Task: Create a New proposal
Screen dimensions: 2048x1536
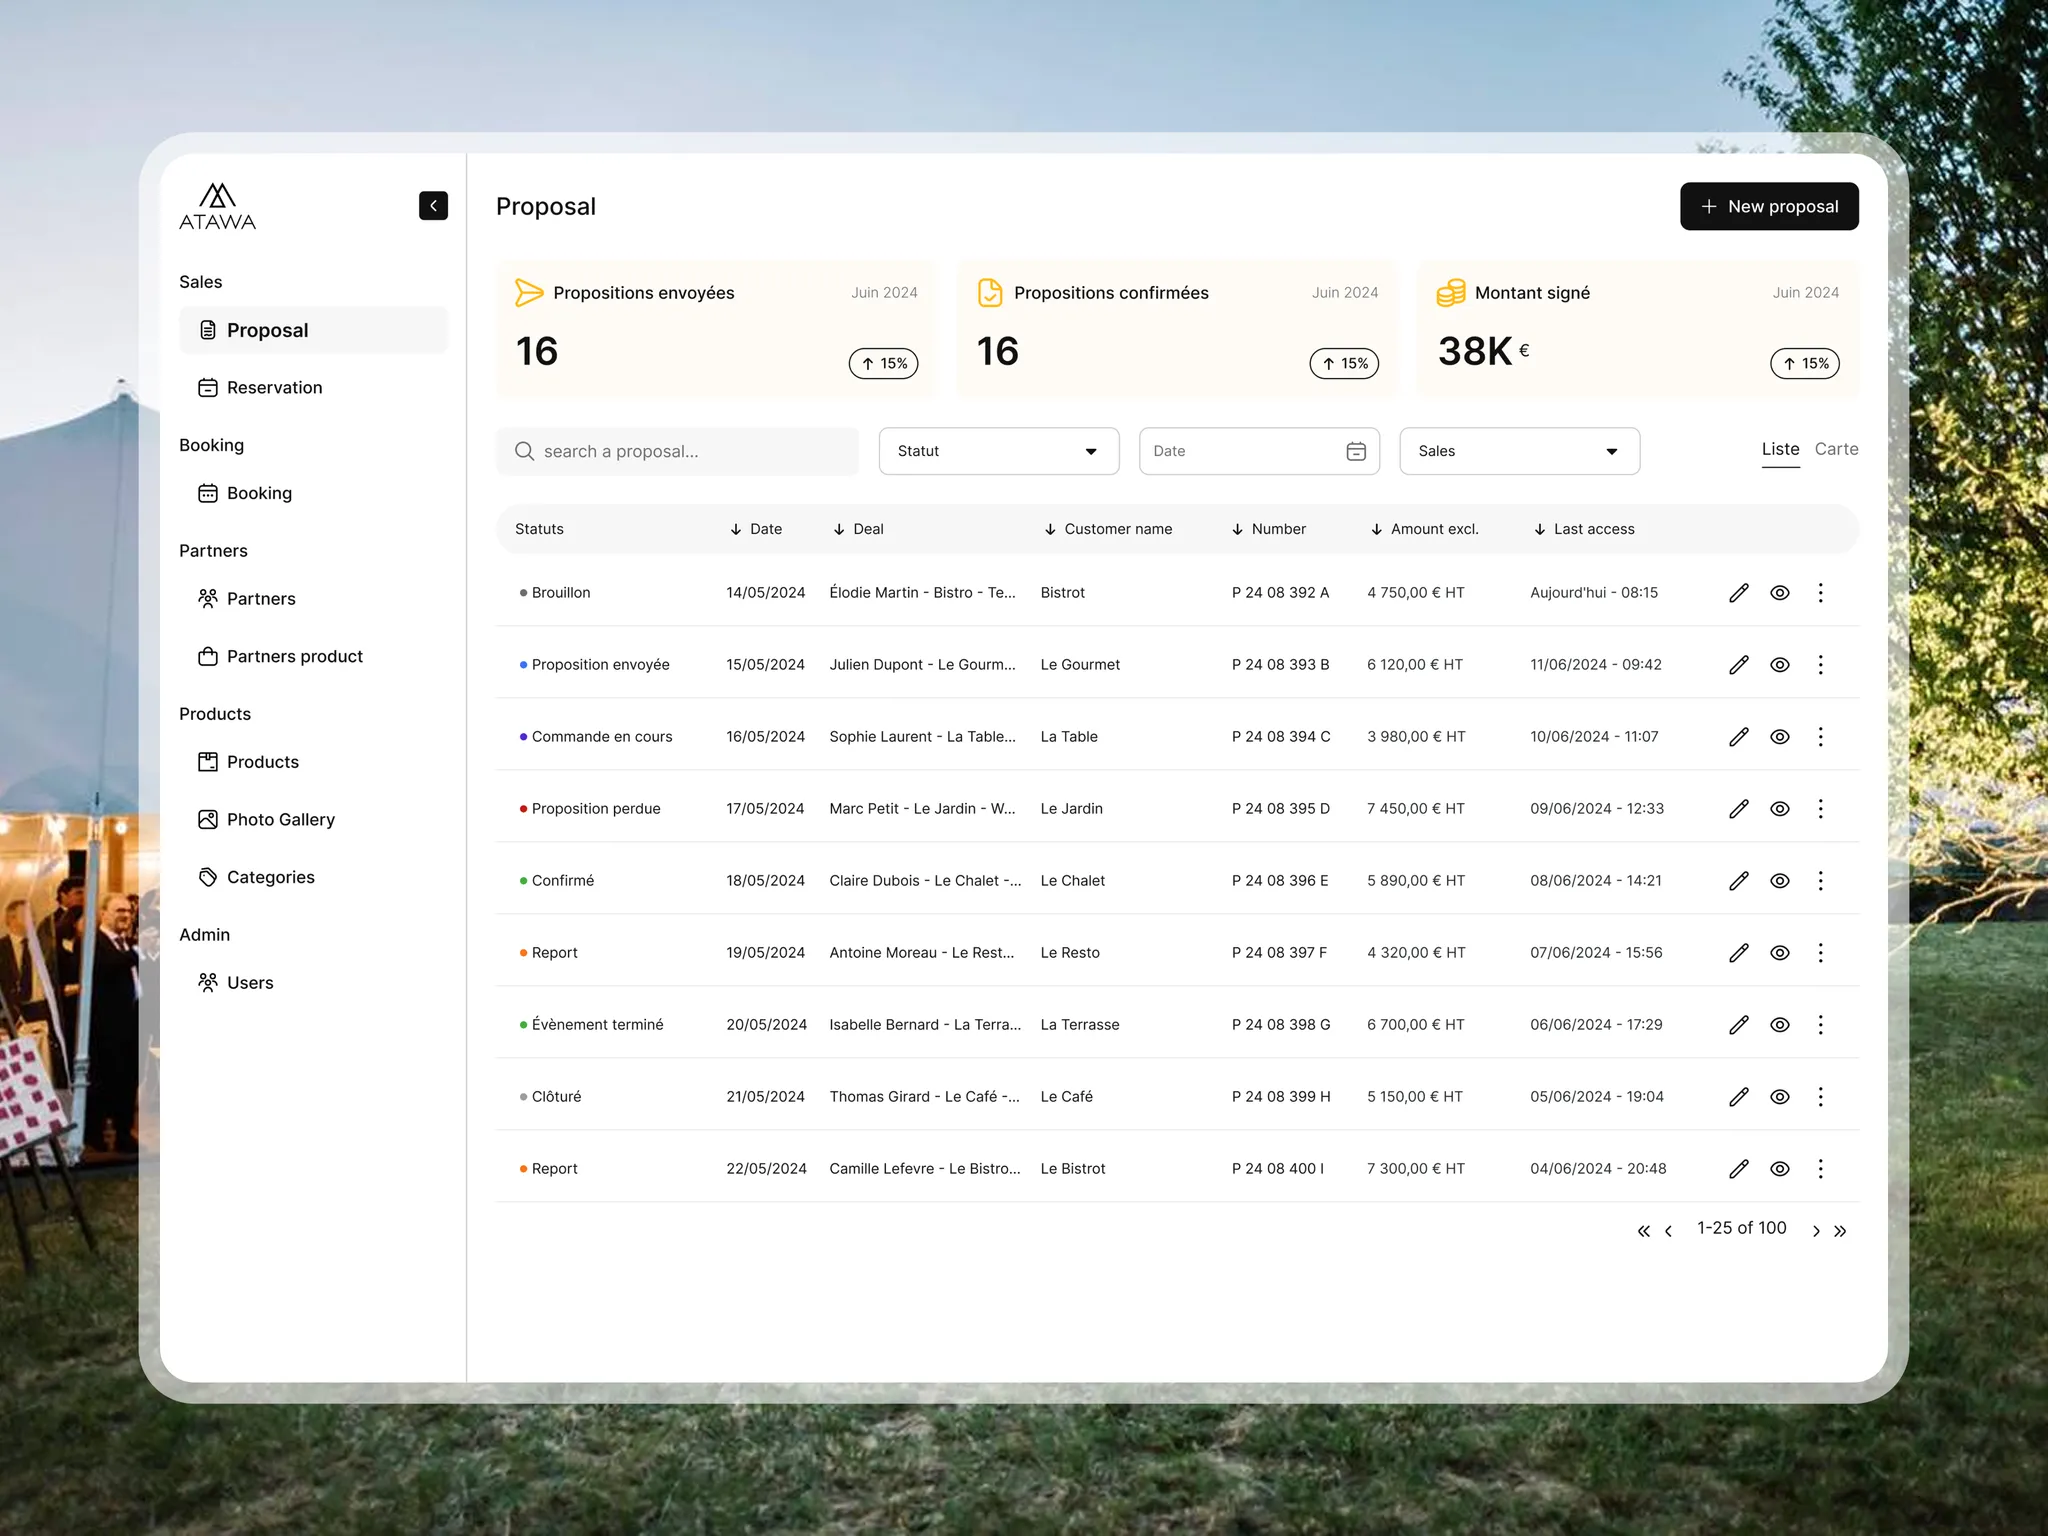Action: click(x=1769, y=206)
